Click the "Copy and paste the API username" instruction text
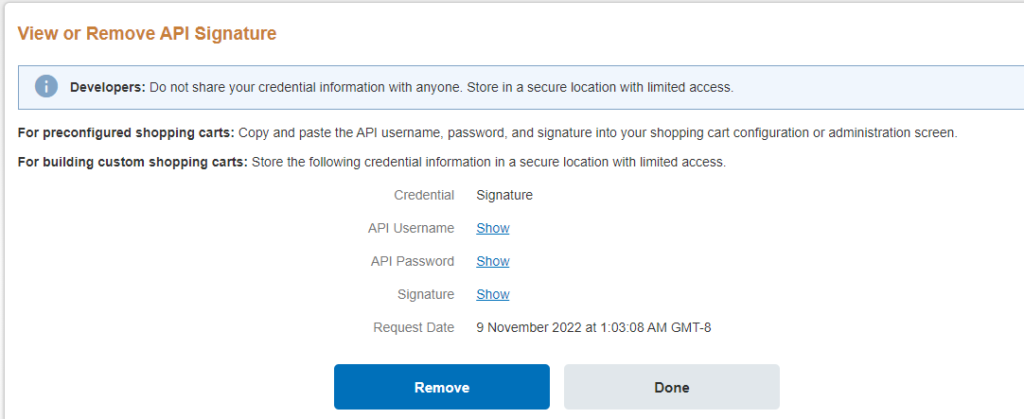The image size is (1024, 419). click(597, 134)
